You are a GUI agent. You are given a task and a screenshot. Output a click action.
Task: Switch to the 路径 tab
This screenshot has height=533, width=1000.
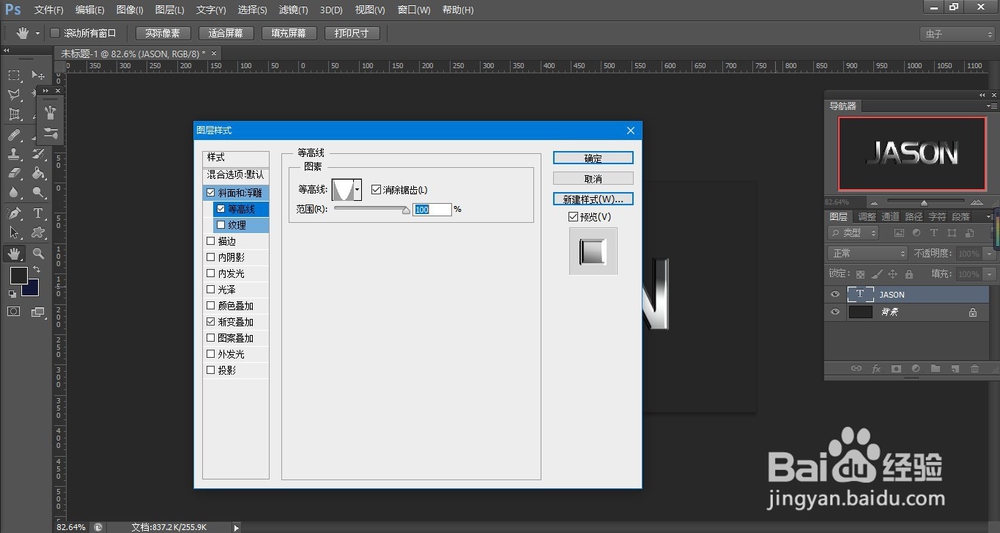[x=913, y=217]
